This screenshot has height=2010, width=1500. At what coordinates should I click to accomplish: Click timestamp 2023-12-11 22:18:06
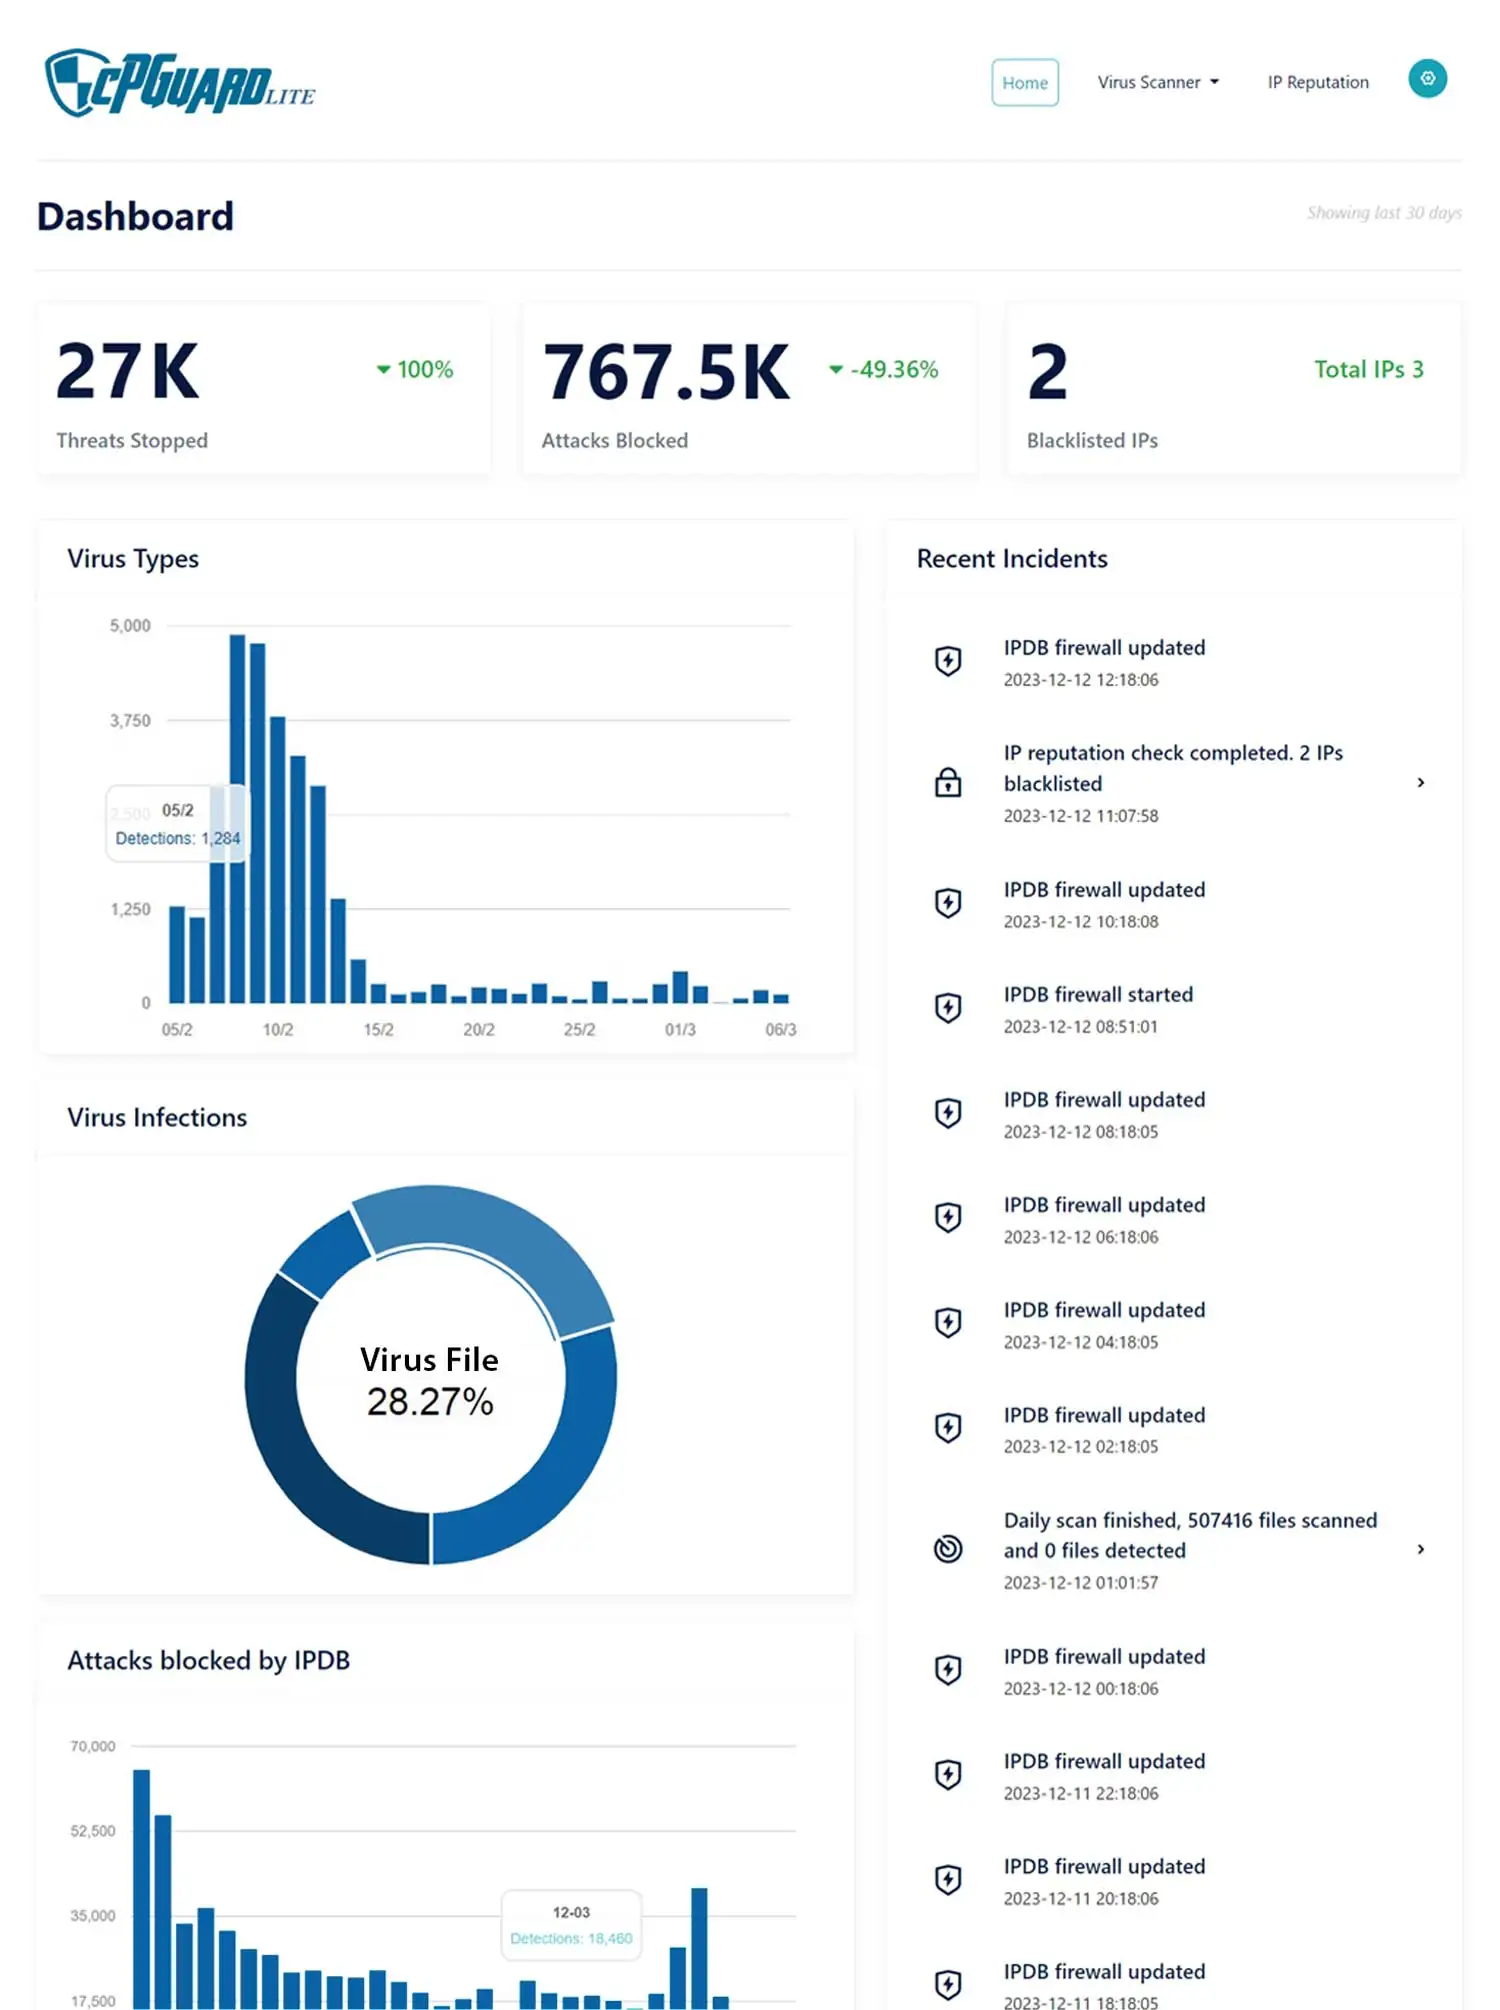coord(1081,1793)
